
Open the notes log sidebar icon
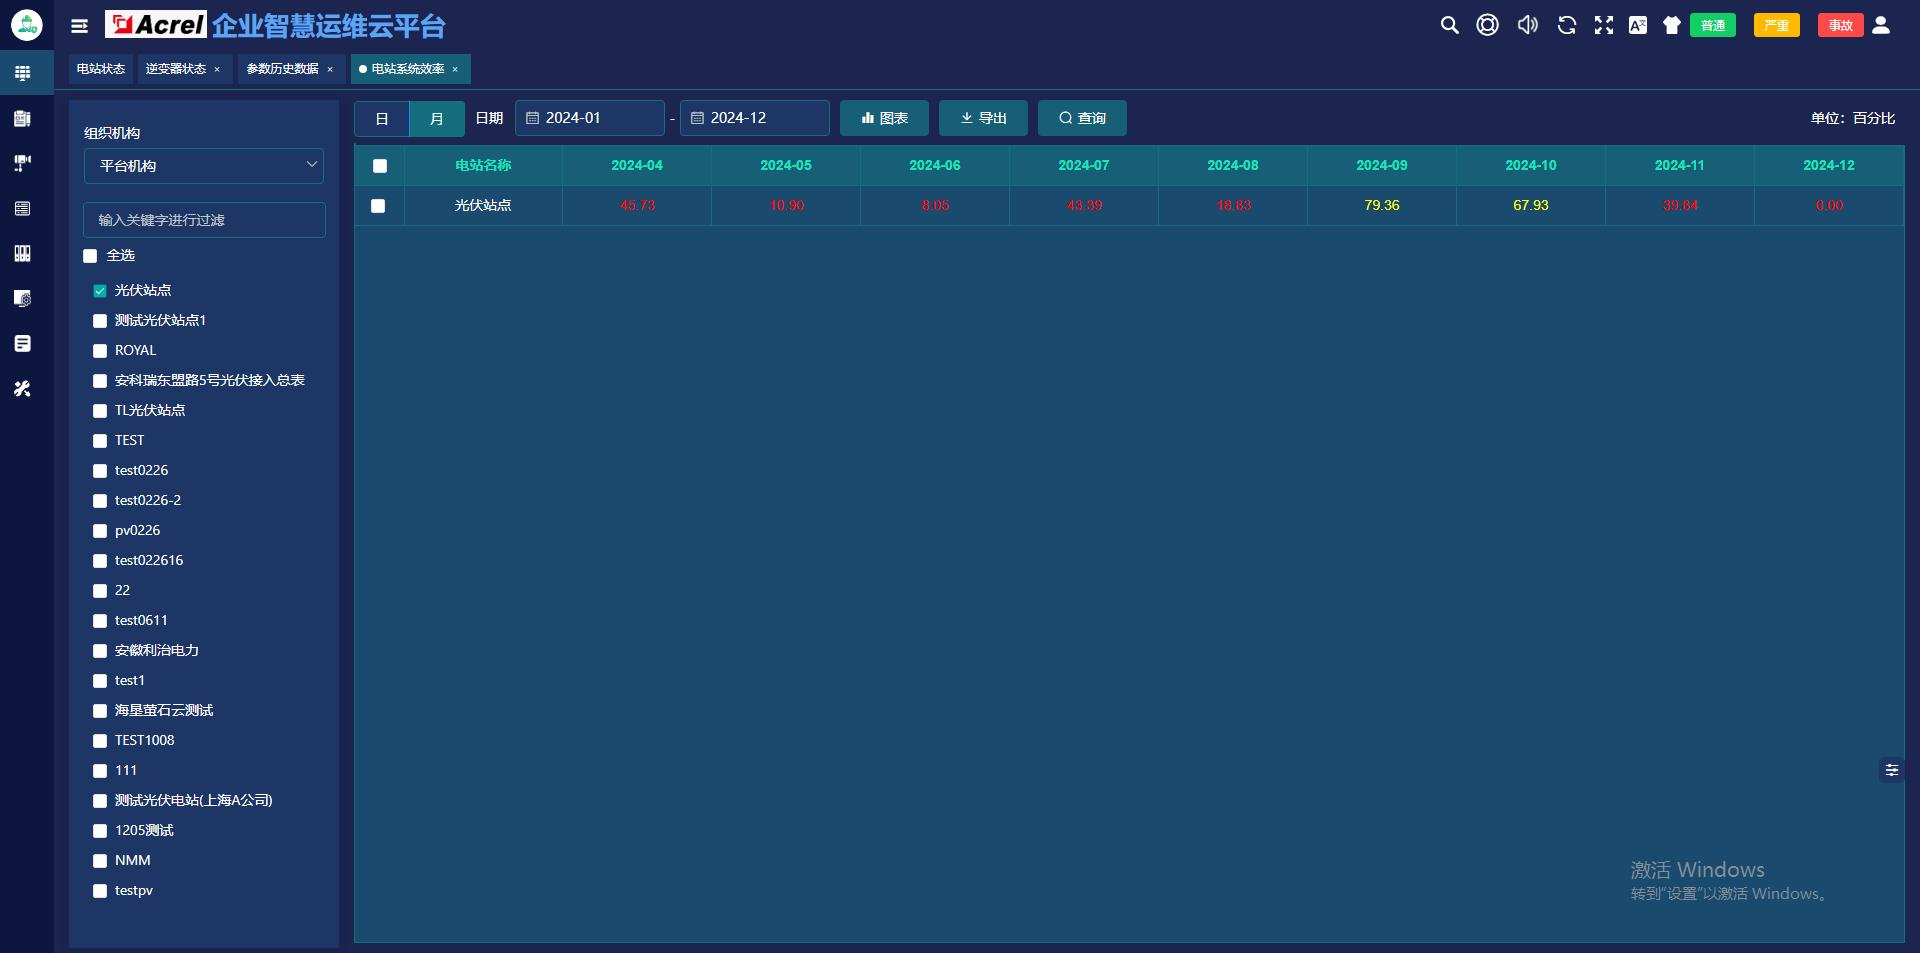(x=22, y=343)
